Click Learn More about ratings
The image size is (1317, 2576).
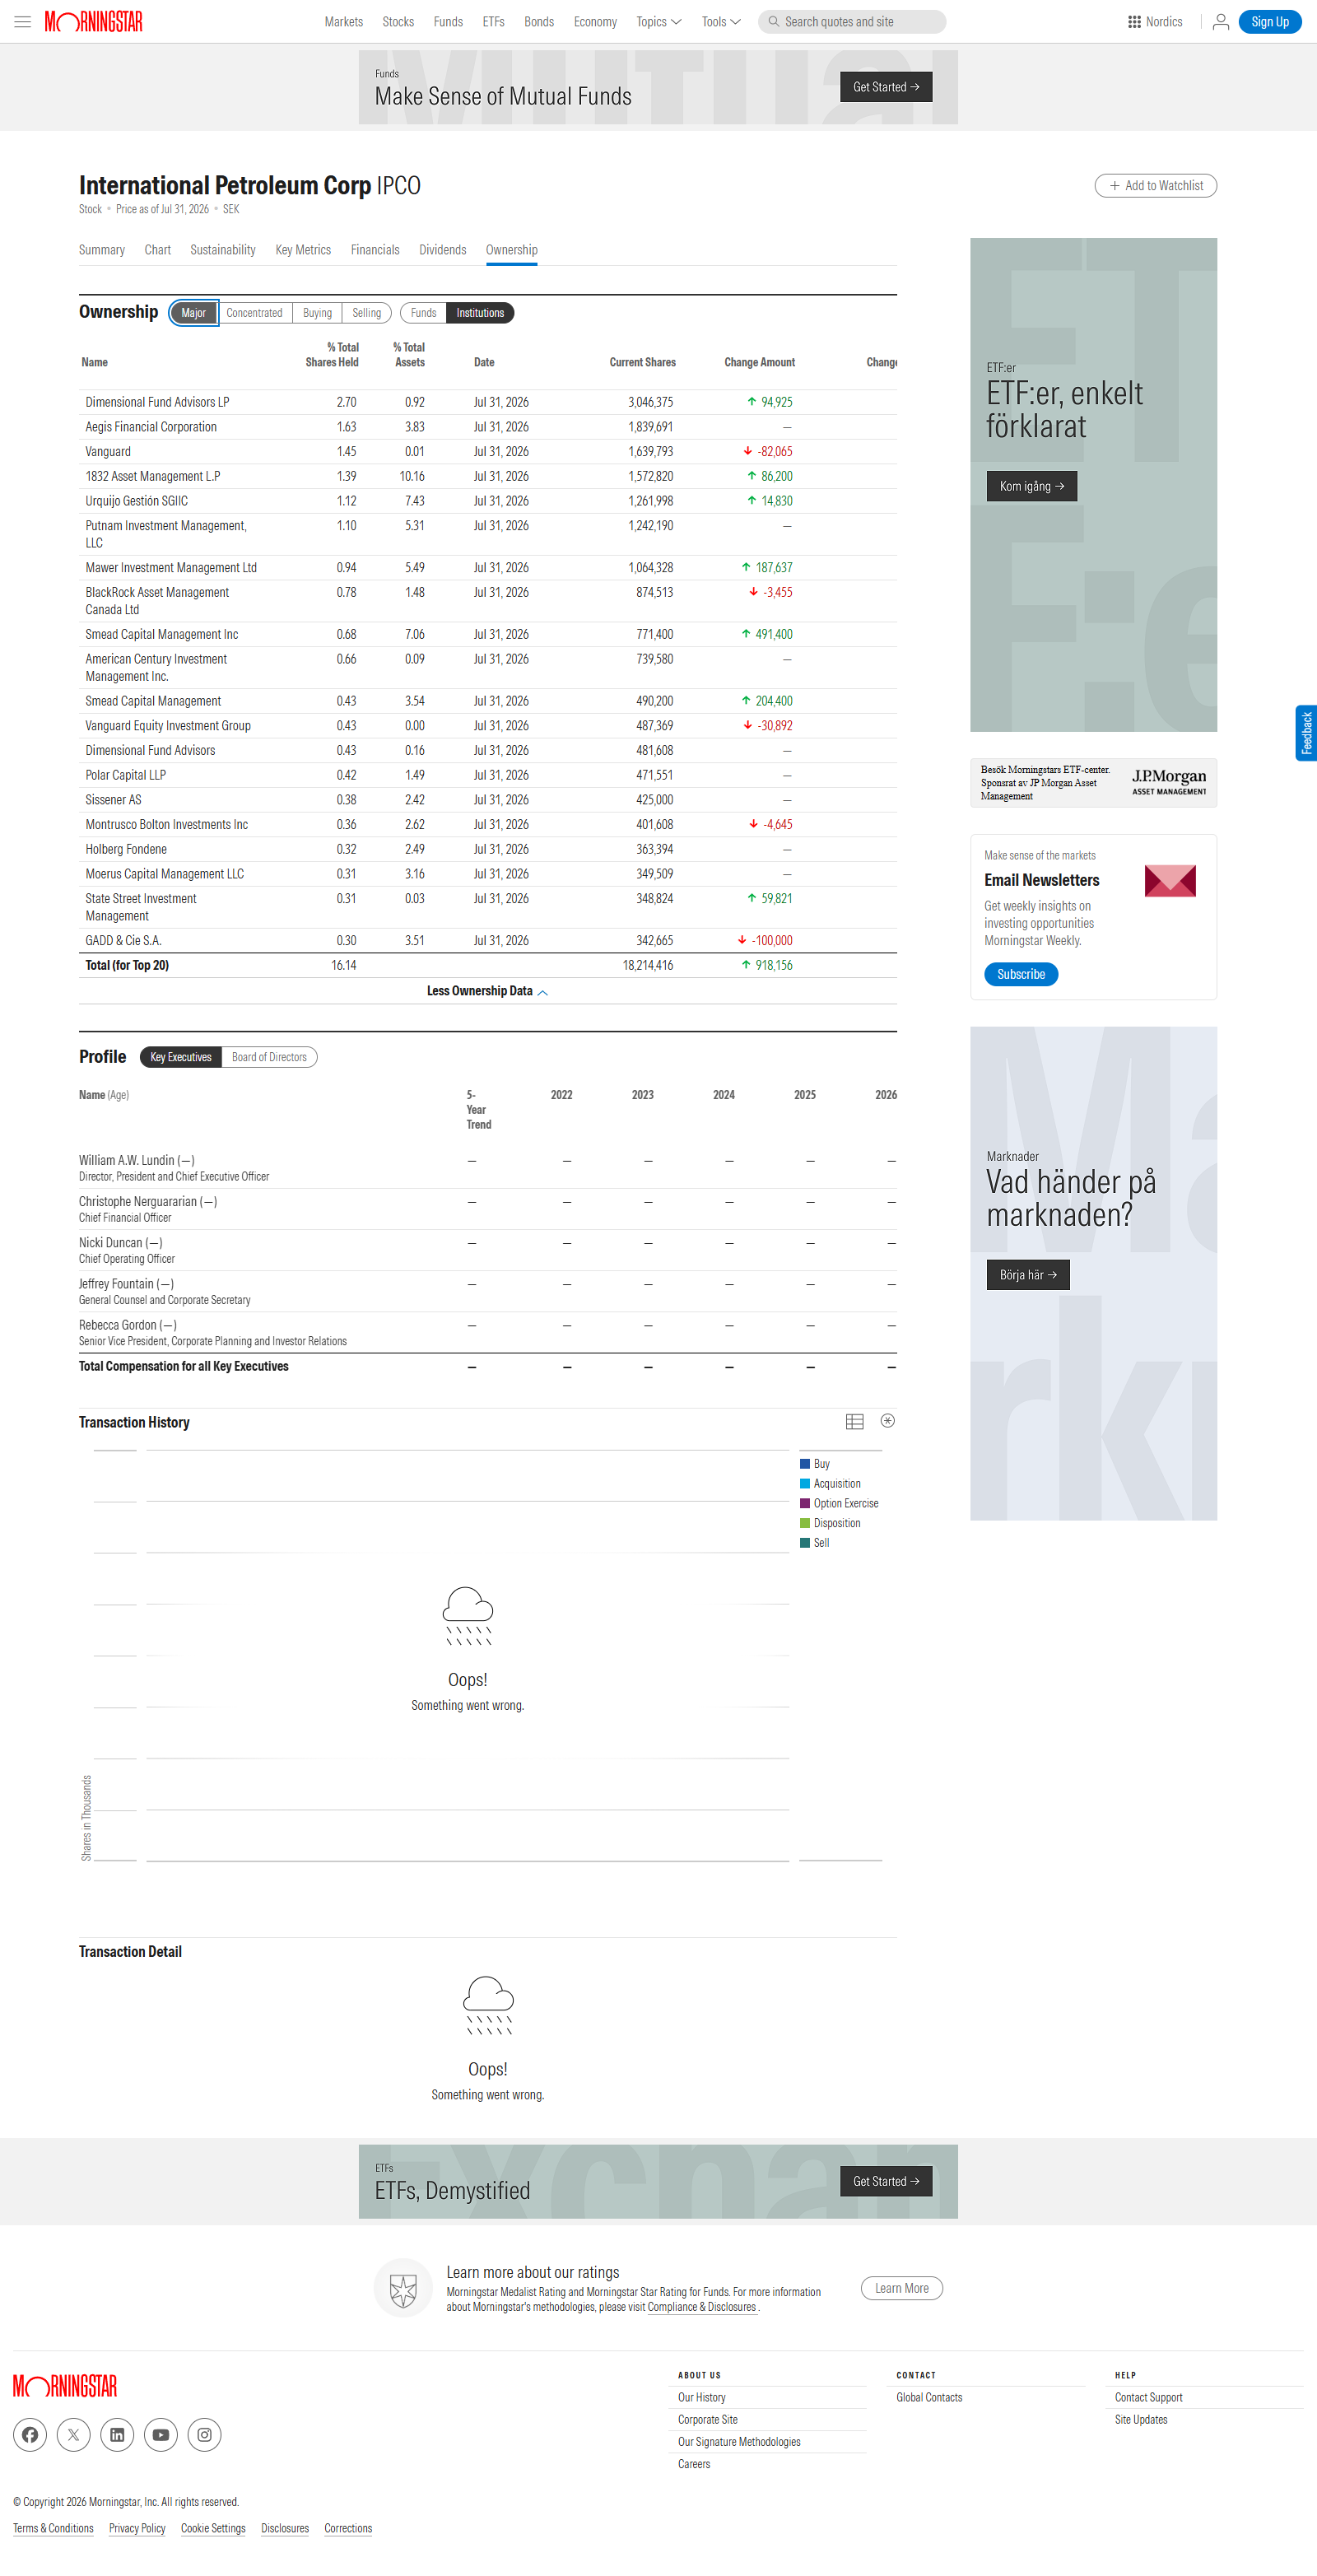(x=902, y=2288)
